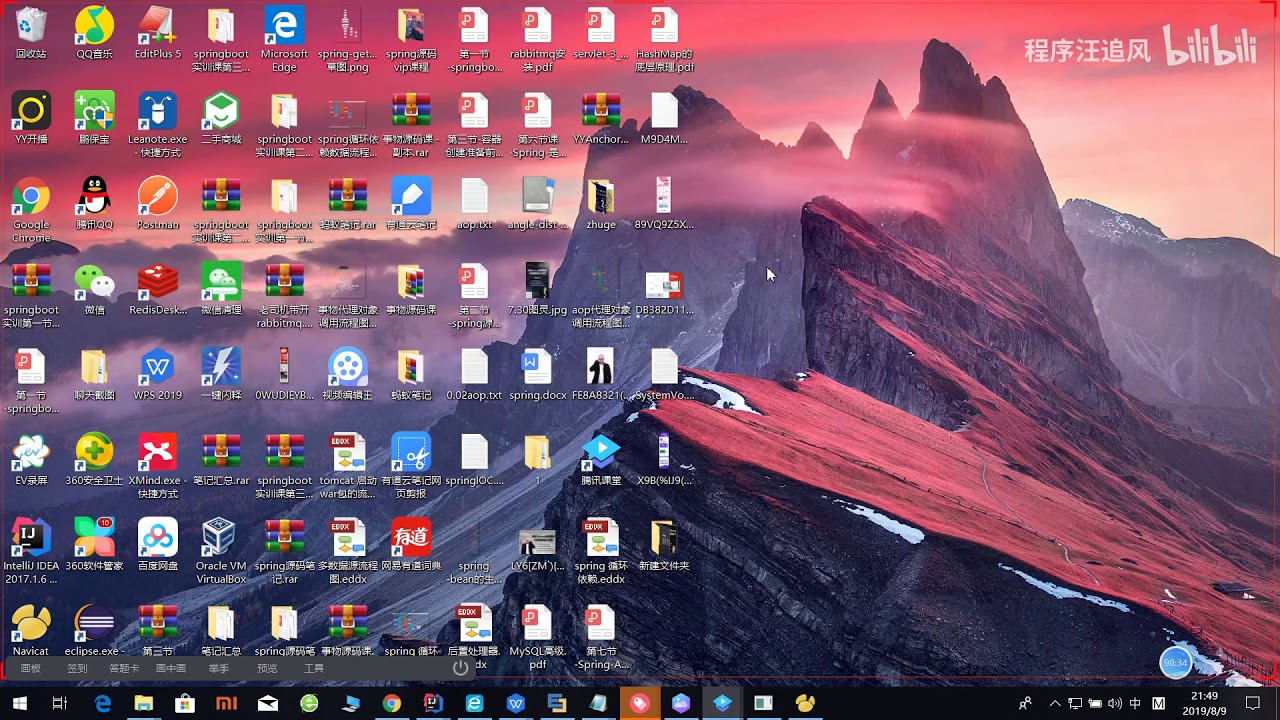Viewport: 1280px width, 720px height.
Task: Select the 聊天截图 folder on desktop
Action: click(x=94, y=373)
